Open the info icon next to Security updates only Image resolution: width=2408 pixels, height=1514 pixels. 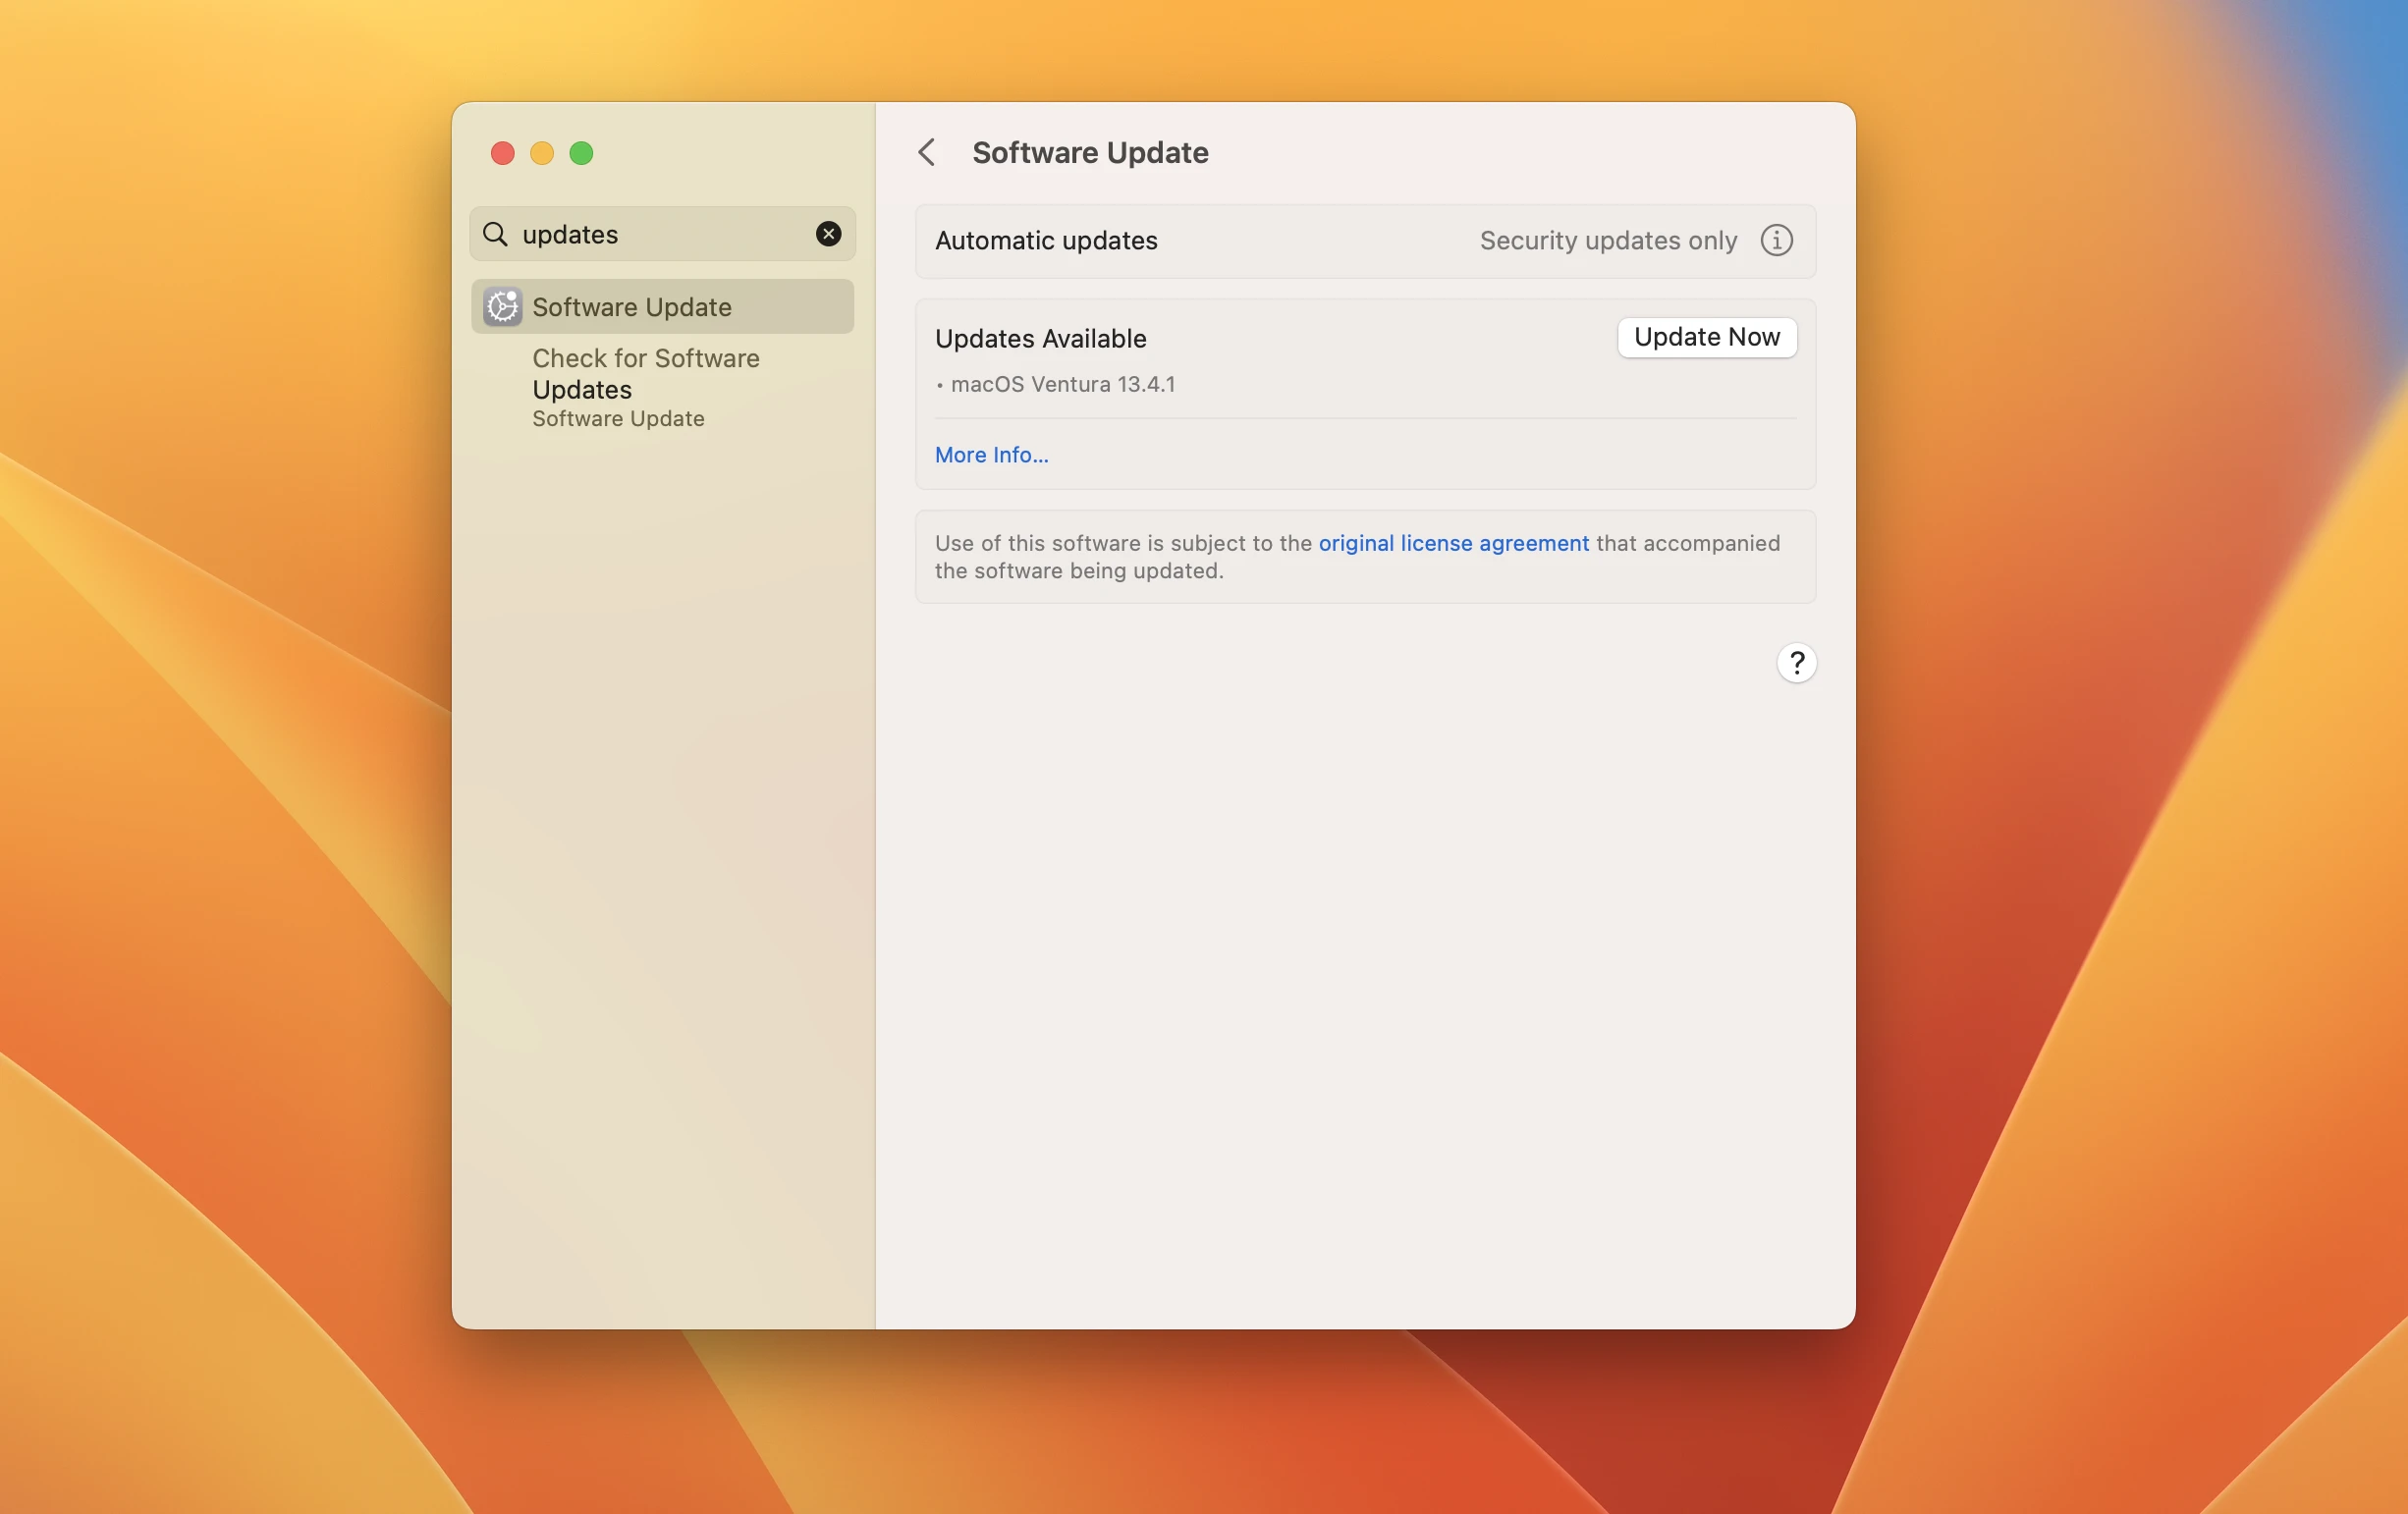point(1775,240)
